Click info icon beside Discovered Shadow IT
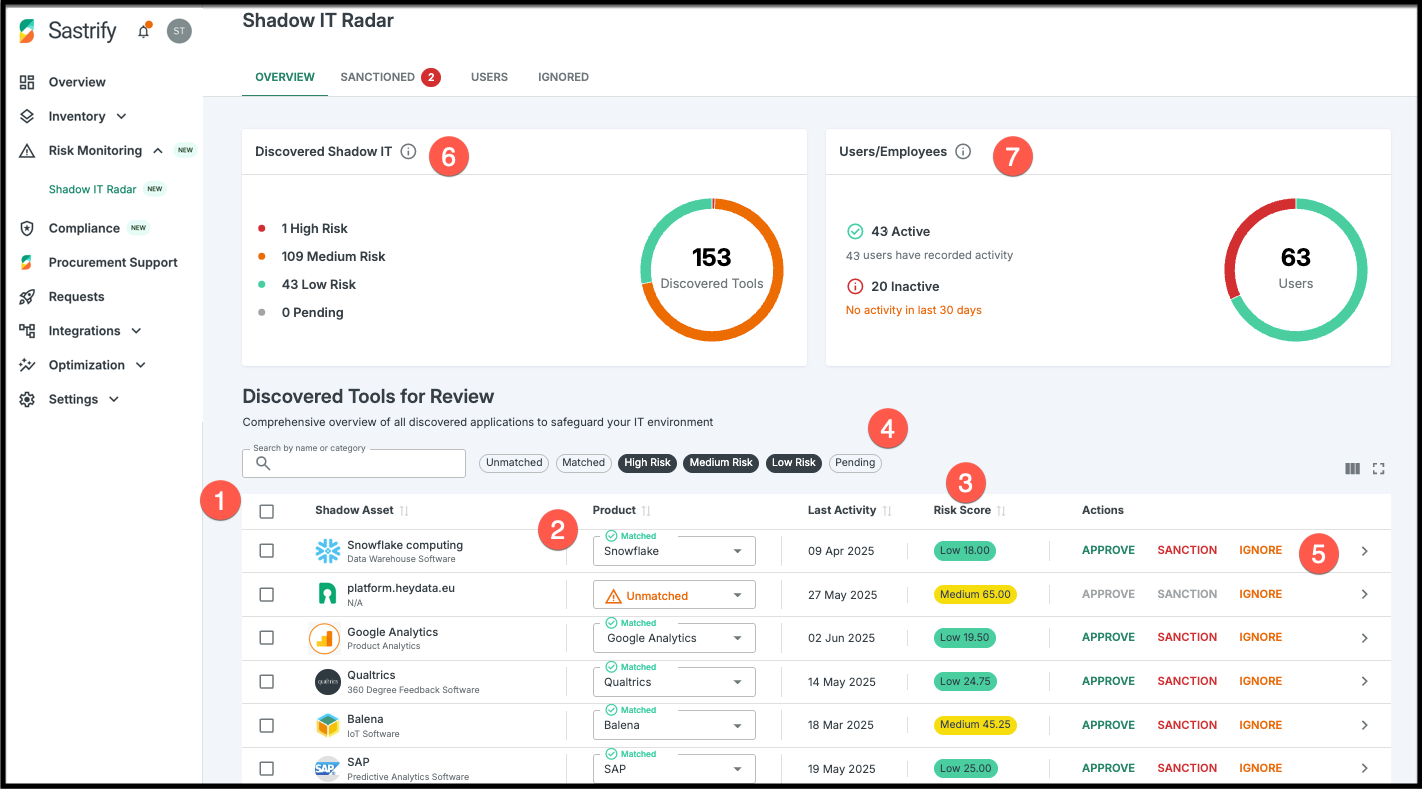 click(x=408, y=152)
